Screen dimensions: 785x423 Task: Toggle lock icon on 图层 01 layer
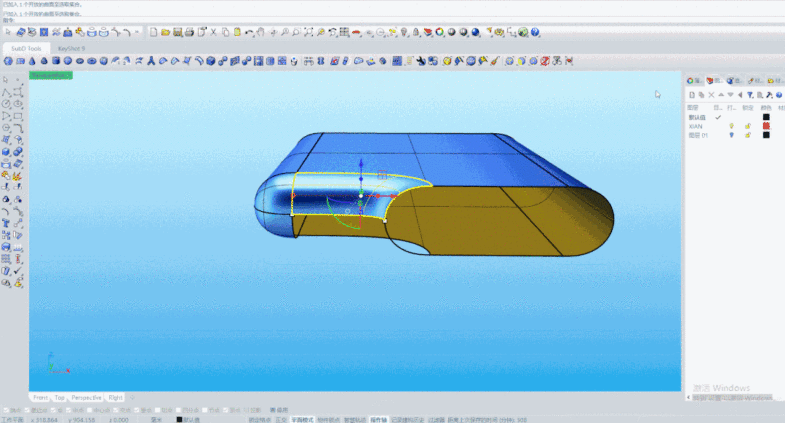pyautogui.click(x=747, y=135)
